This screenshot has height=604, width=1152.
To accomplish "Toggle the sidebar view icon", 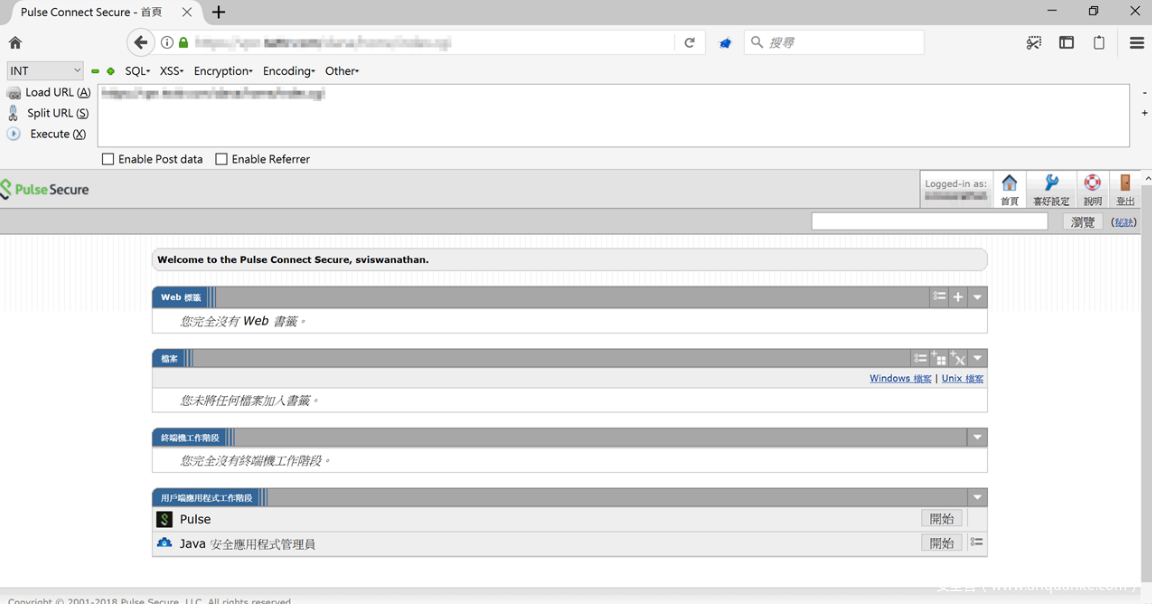I will pyautogui.click(x=1066, y=43).
